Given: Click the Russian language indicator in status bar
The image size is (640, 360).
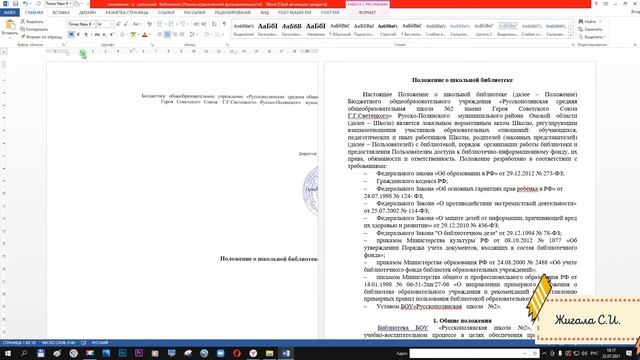Looking at the screenshot, I should (x=100, y=343).
